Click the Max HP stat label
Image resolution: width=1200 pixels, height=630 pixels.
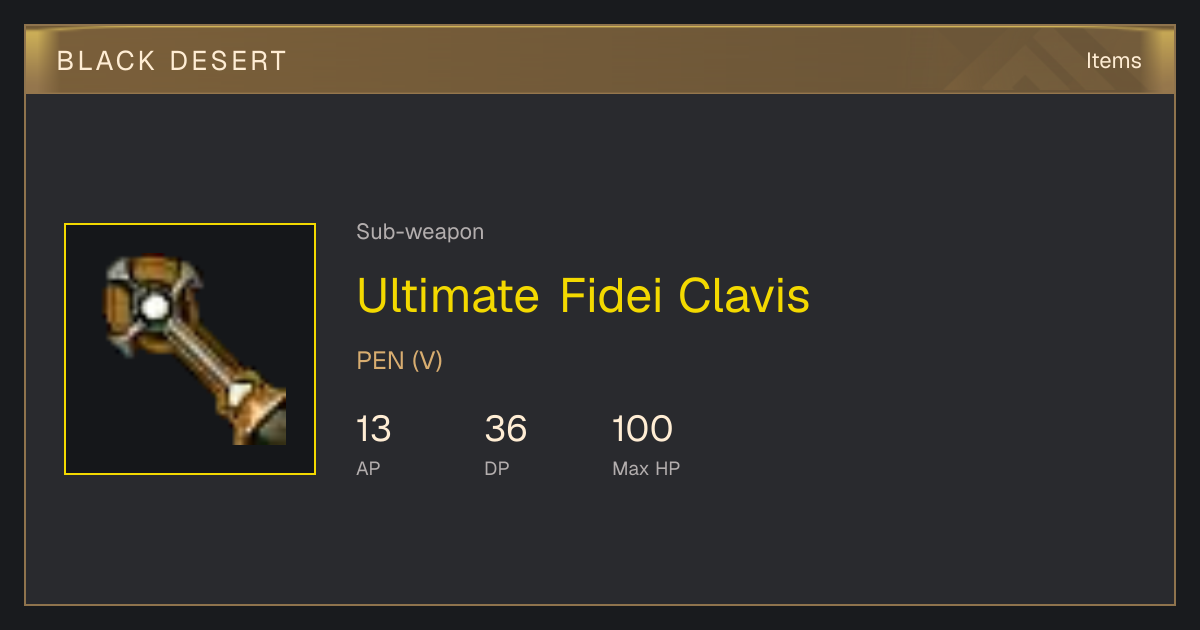pyautogui.click(x=646, y=468)
